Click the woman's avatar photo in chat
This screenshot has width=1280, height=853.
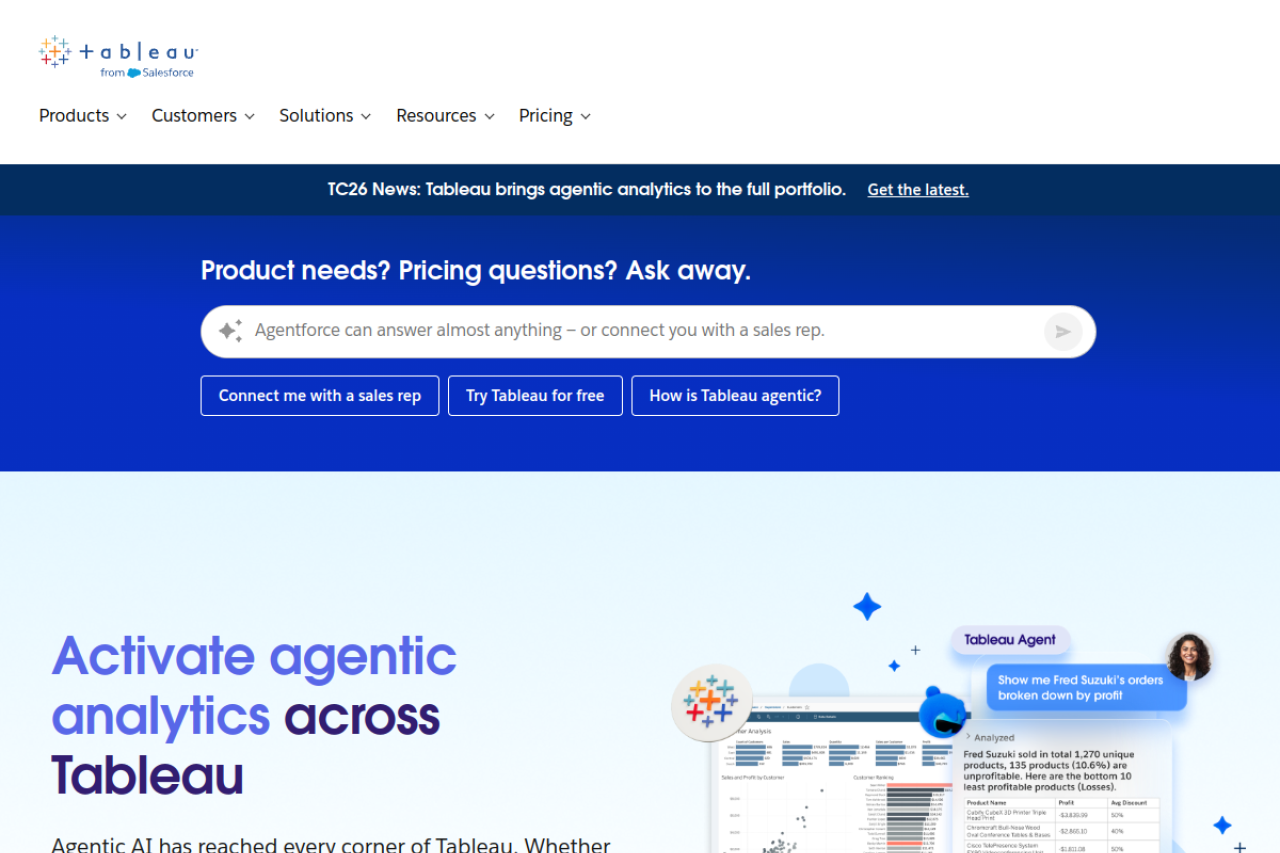[x=1189, y=657]
